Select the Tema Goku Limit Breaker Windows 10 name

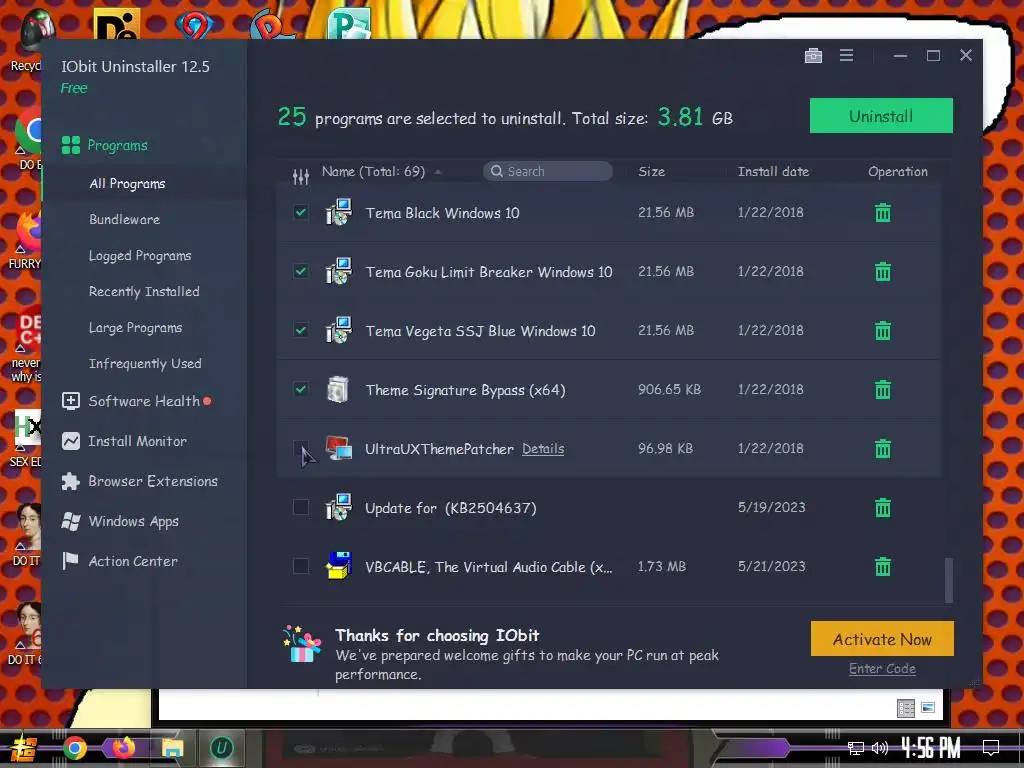(489, 272)
